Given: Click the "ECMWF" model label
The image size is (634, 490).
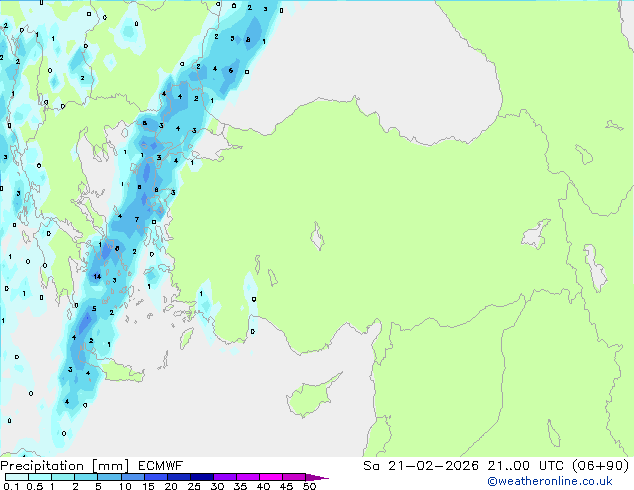Looking at the screenshot, I should [x=161, y=466].
